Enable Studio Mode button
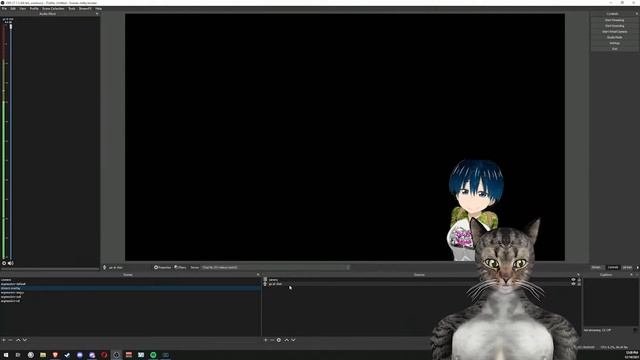640x360 pixels. coord(614,37)
